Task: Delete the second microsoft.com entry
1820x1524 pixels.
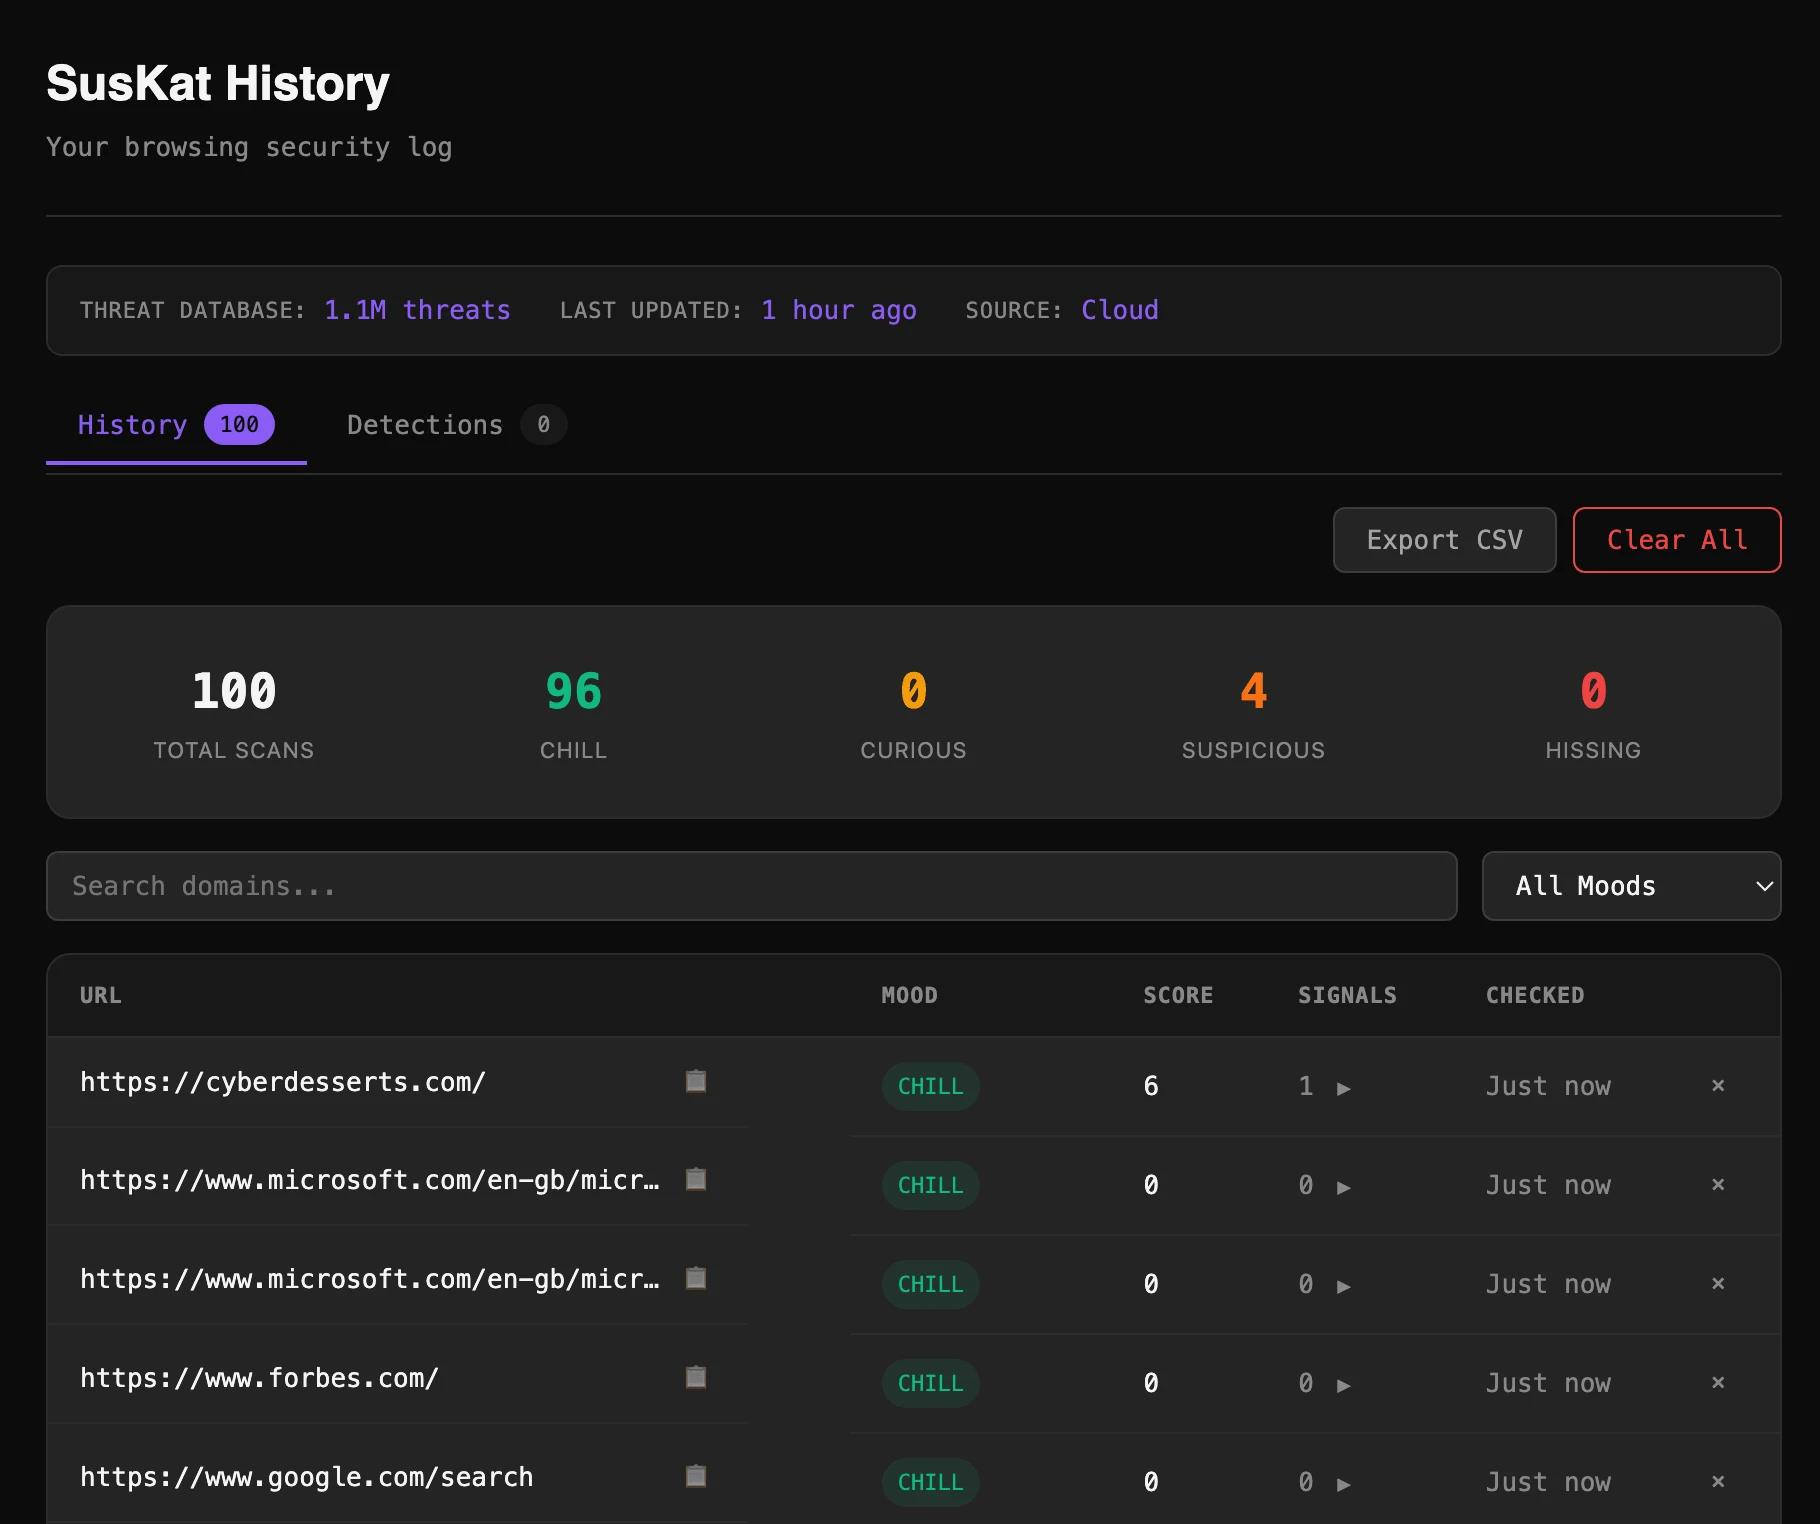Action: 1718,1284
